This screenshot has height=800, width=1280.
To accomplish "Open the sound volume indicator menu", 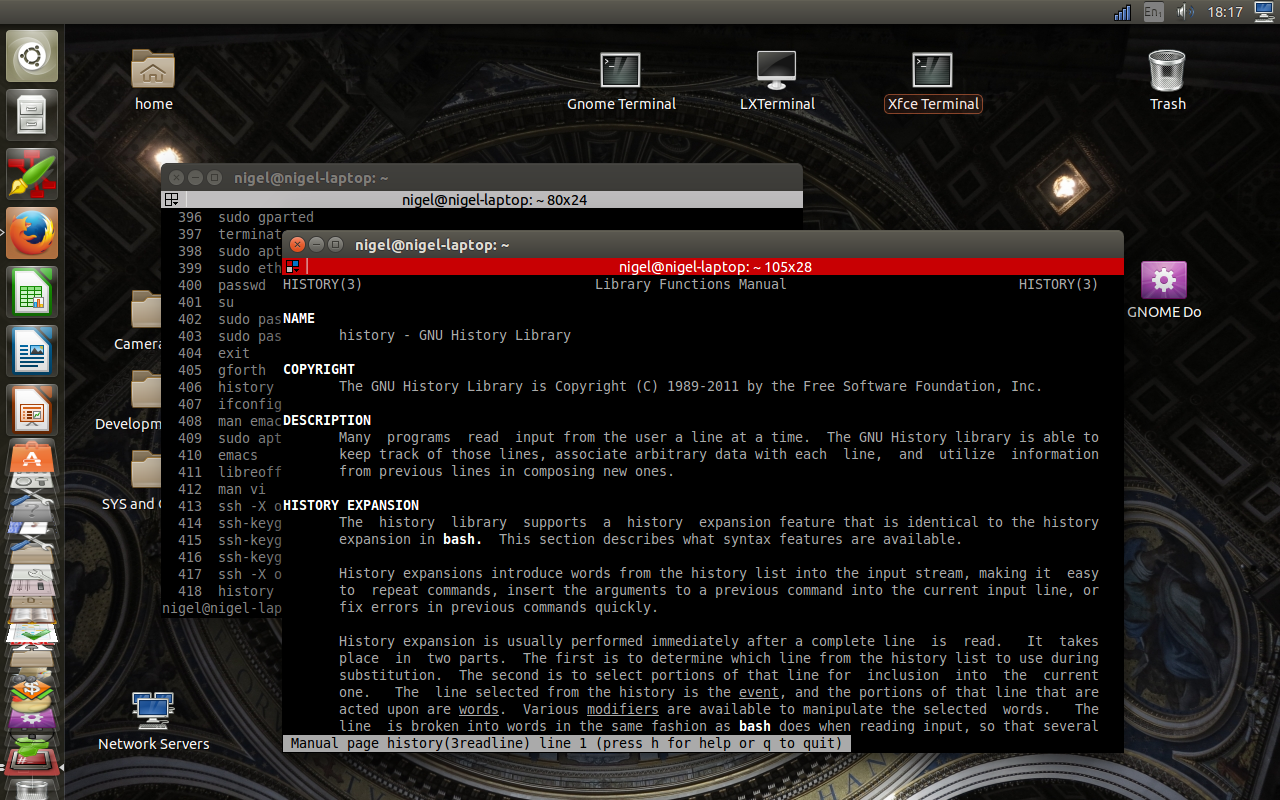I will pos(1185,12).
